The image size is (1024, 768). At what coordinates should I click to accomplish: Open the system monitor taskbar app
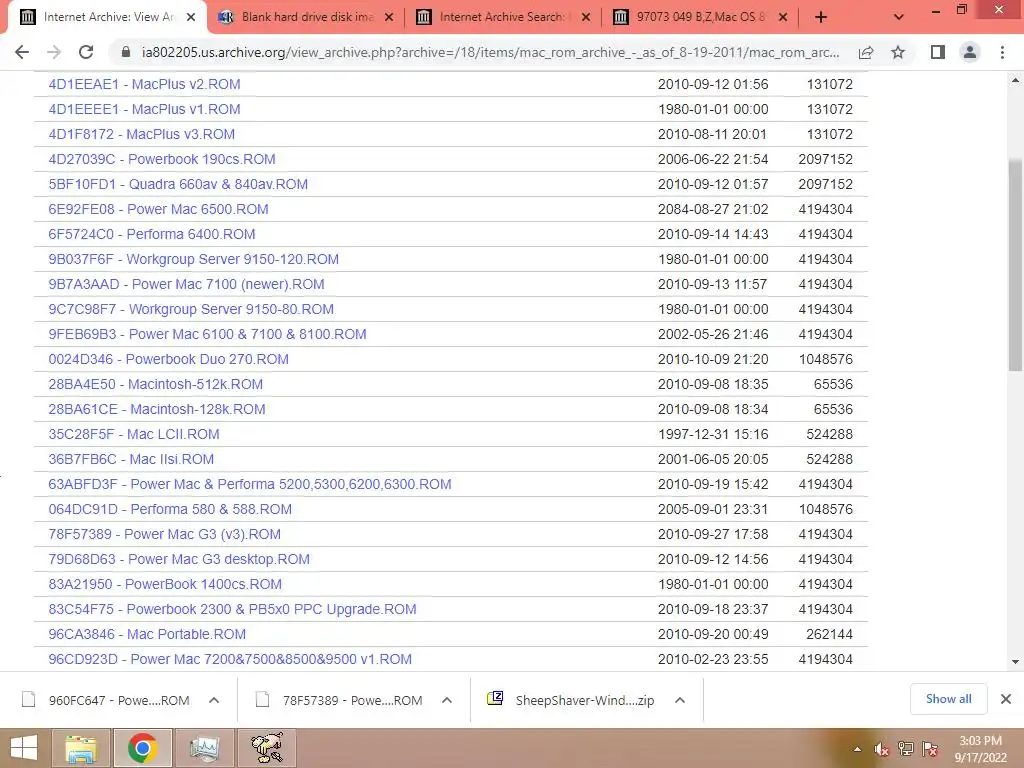(205, 748)
